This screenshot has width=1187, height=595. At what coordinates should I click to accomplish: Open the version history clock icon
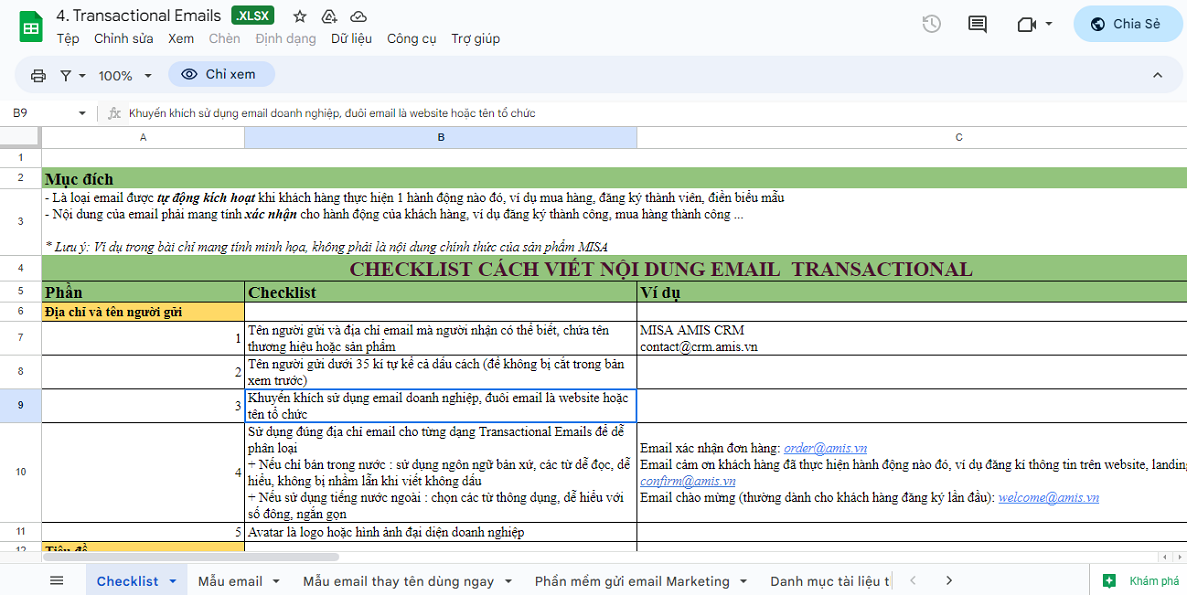[931, 24]
